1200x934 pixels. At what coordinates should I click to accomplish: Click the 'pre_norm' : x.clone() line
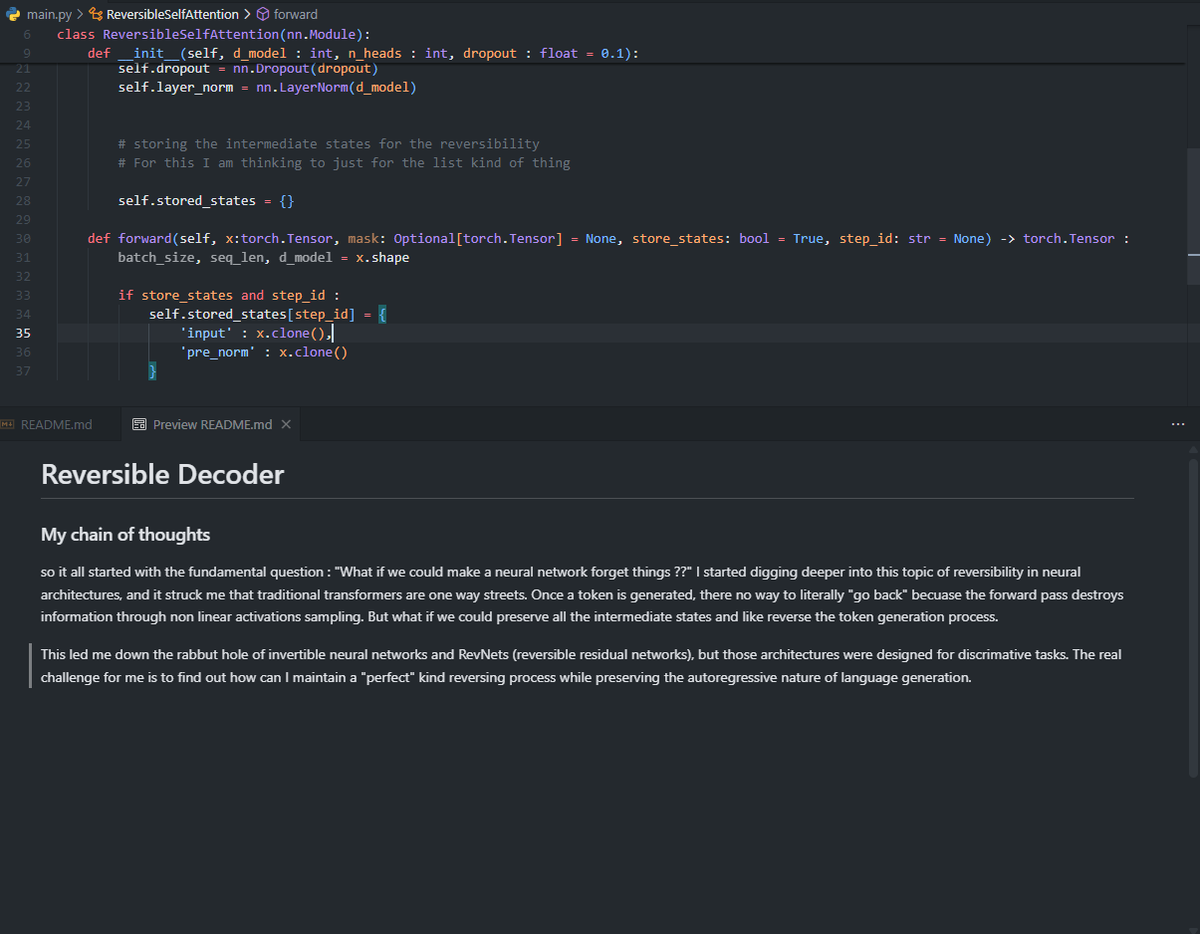click(264, 352)
